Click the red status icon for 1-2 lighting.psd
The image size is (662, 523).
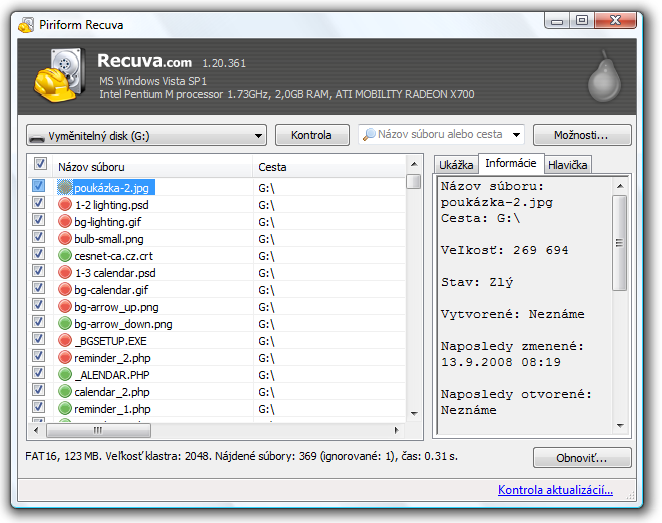coord(65,205)
